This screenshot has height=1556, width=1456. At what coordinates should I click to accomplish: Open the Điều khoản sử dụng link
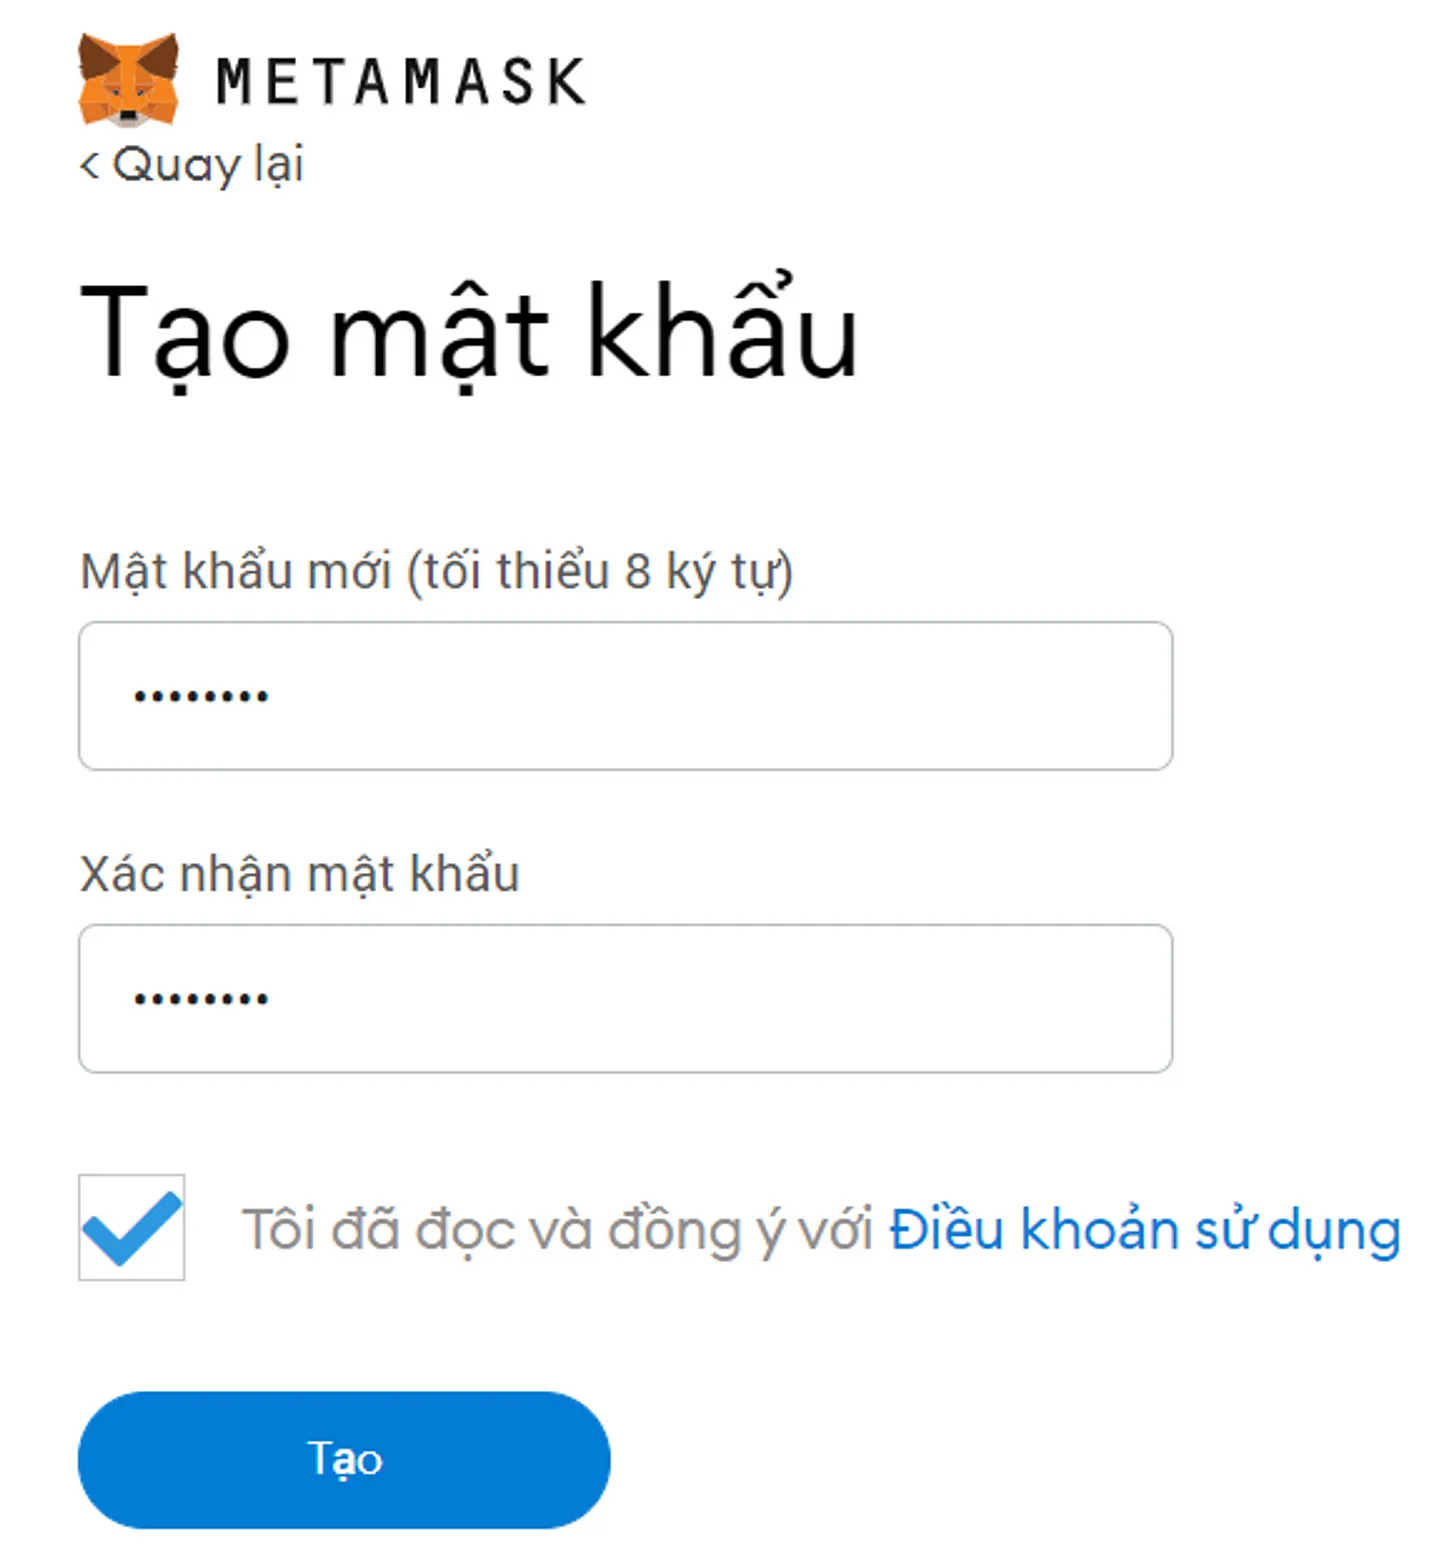1144,1229
